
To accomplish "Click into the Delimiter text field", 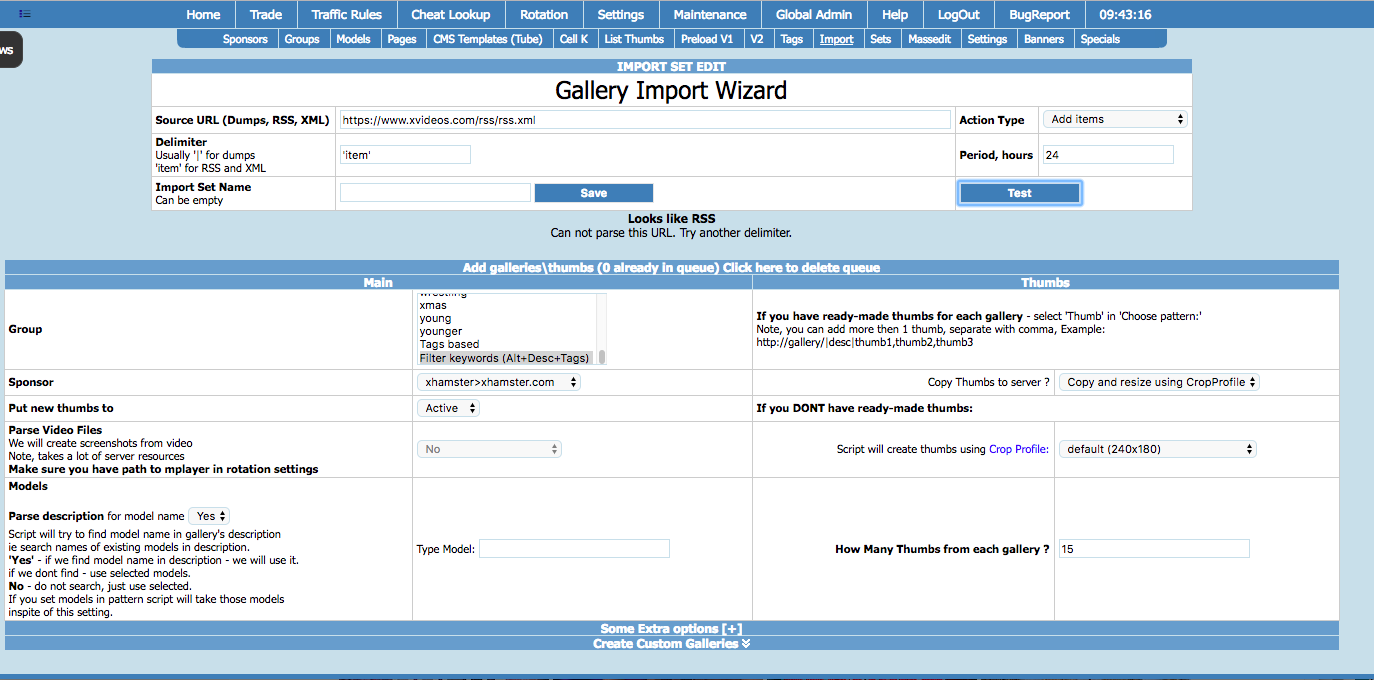I will [x=405, y=154].
